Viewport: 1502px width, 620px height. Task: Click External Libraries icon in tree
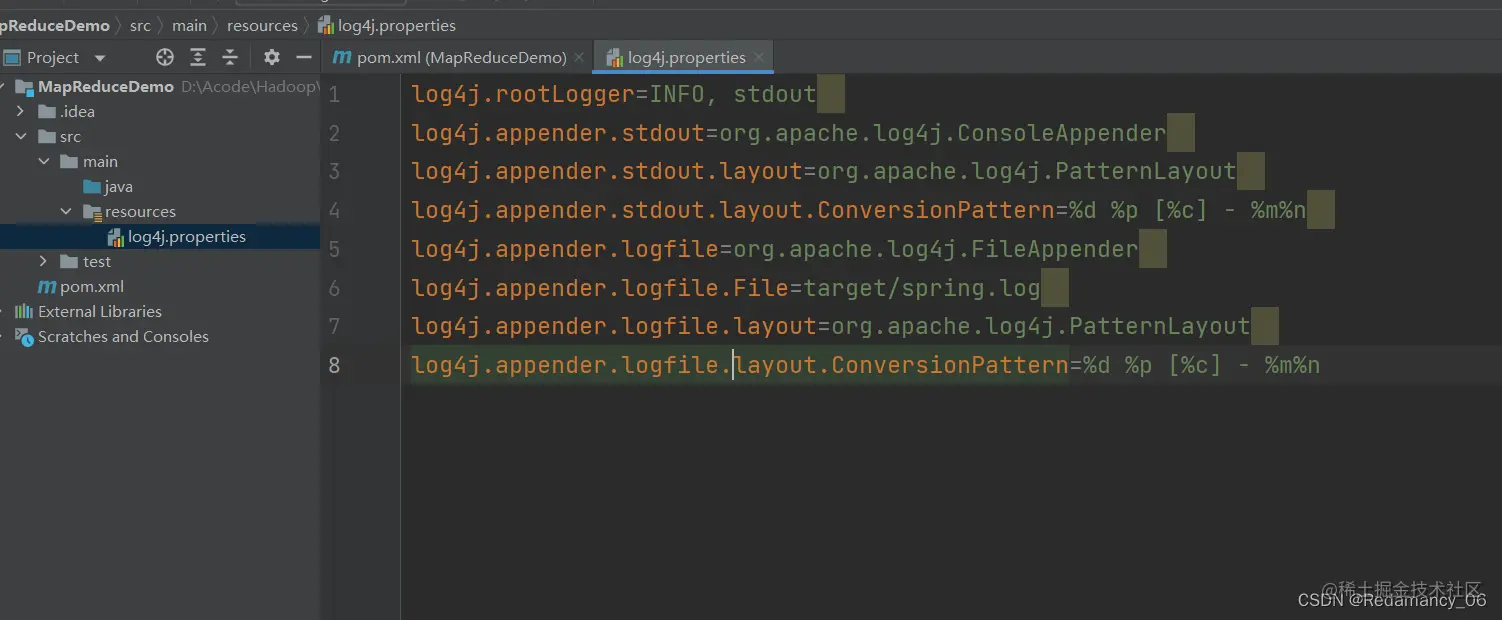click(24, 311)
